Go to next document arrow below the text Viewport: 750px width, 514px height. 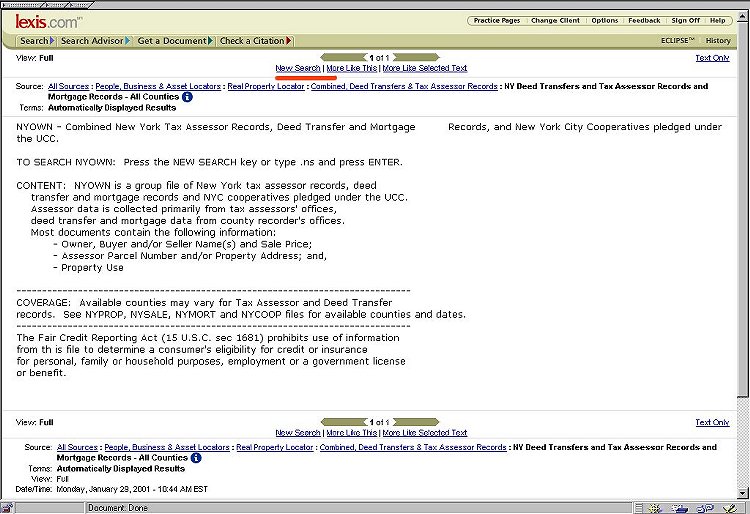pos(415,422)
